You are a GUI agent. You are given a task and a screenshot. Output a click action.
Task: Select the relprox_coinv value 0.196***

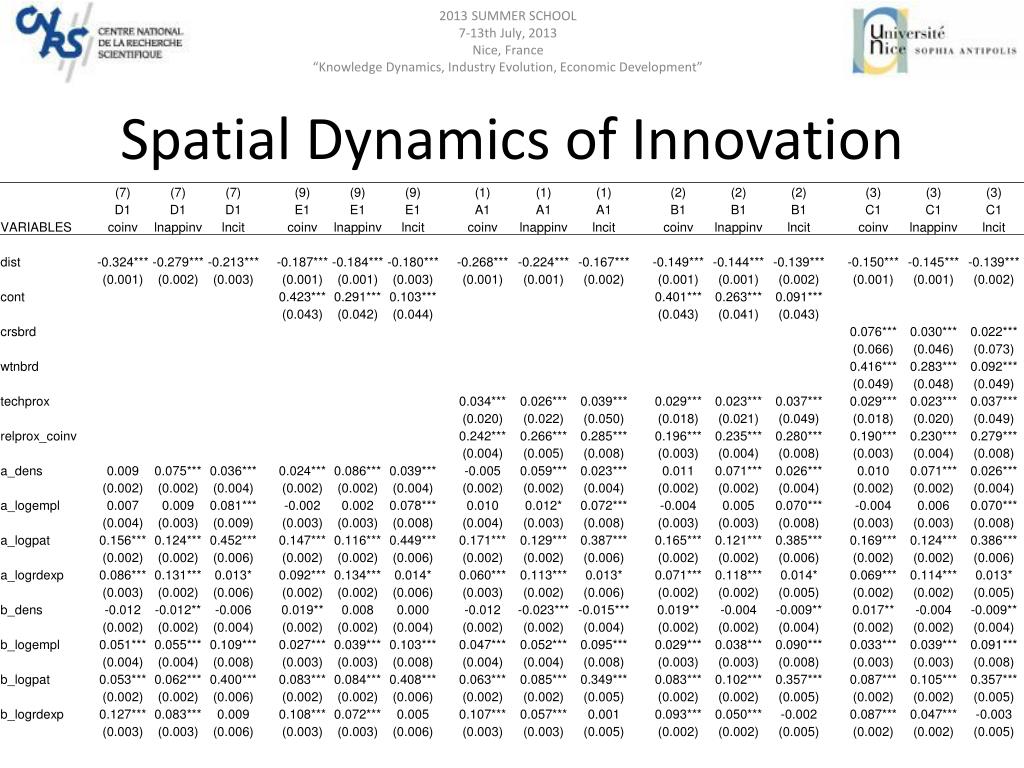pyautogui.click(x=678, y=436)
